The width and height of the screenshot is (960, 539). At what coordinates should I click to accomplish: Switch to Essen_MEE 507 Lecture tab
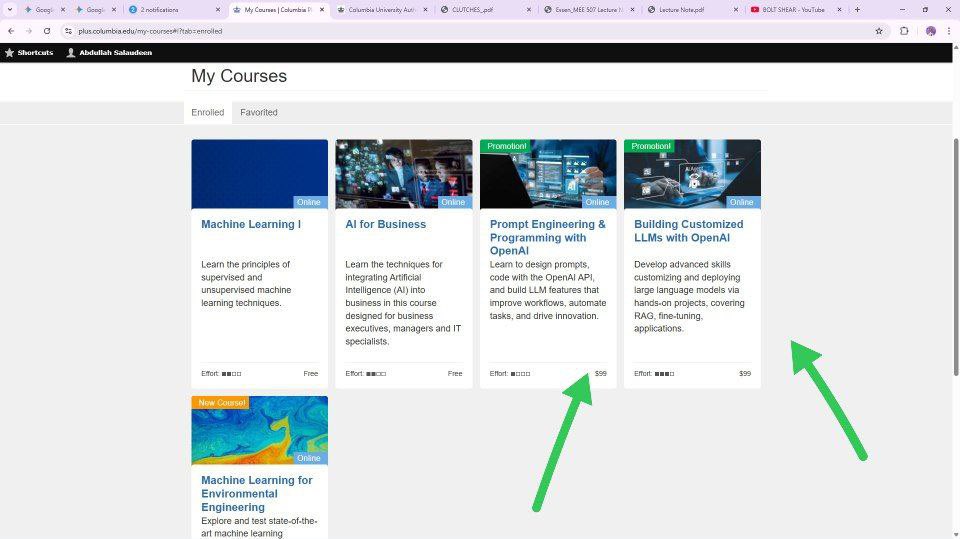tap(590, 10)
